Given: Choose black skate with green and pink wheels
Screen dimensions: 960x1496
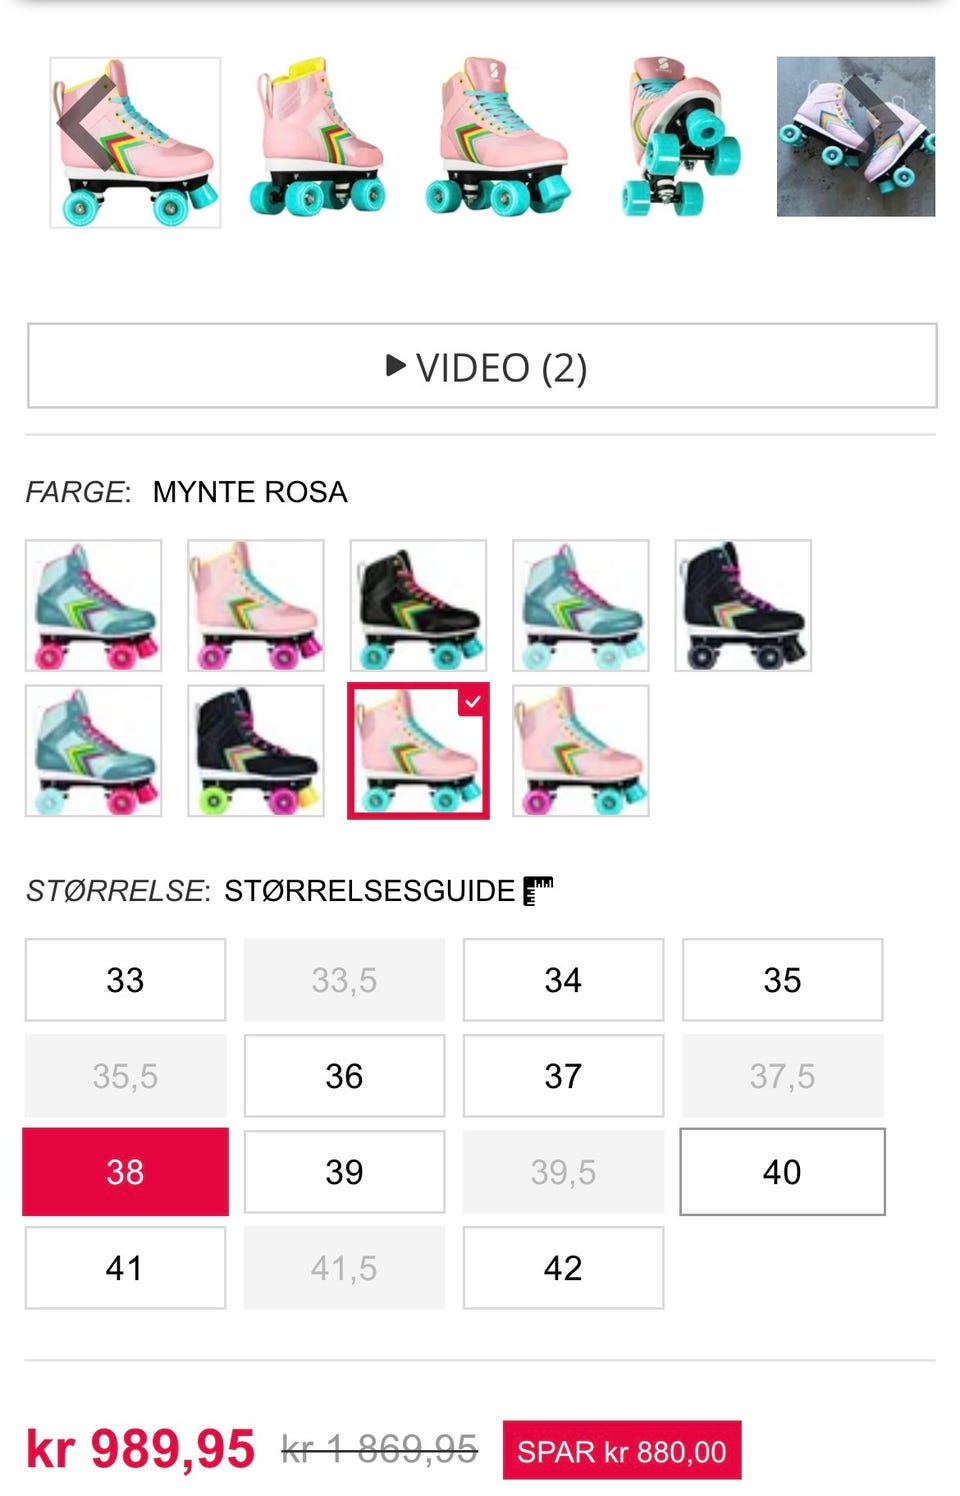Looking at the screenshot, I should (256, 751).
